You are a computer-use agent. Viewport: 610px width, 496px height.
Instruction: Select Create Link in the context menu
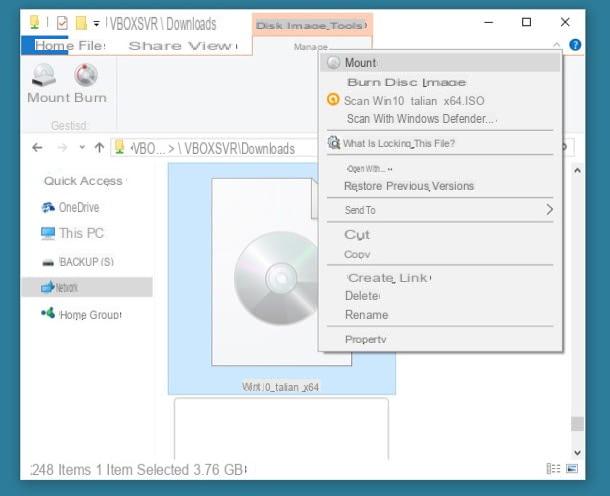click(440, 278)
